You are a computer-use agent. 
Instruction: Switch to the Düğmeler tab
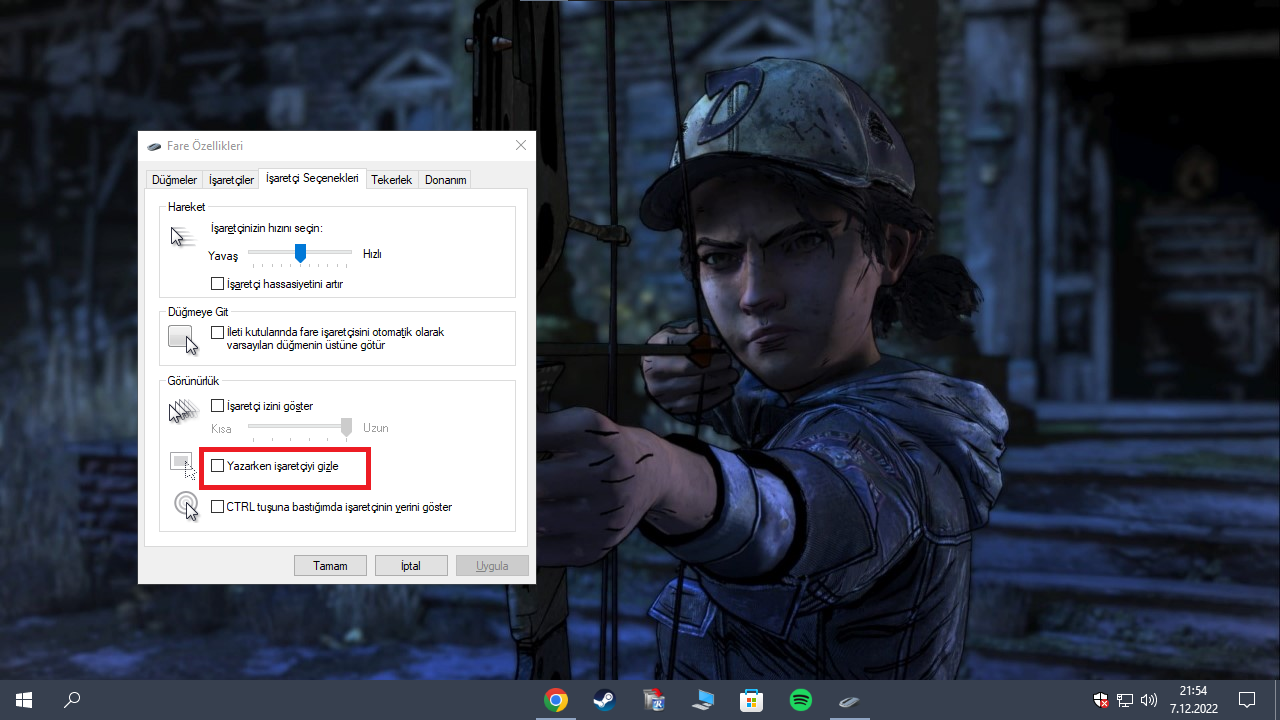point(174,180)
